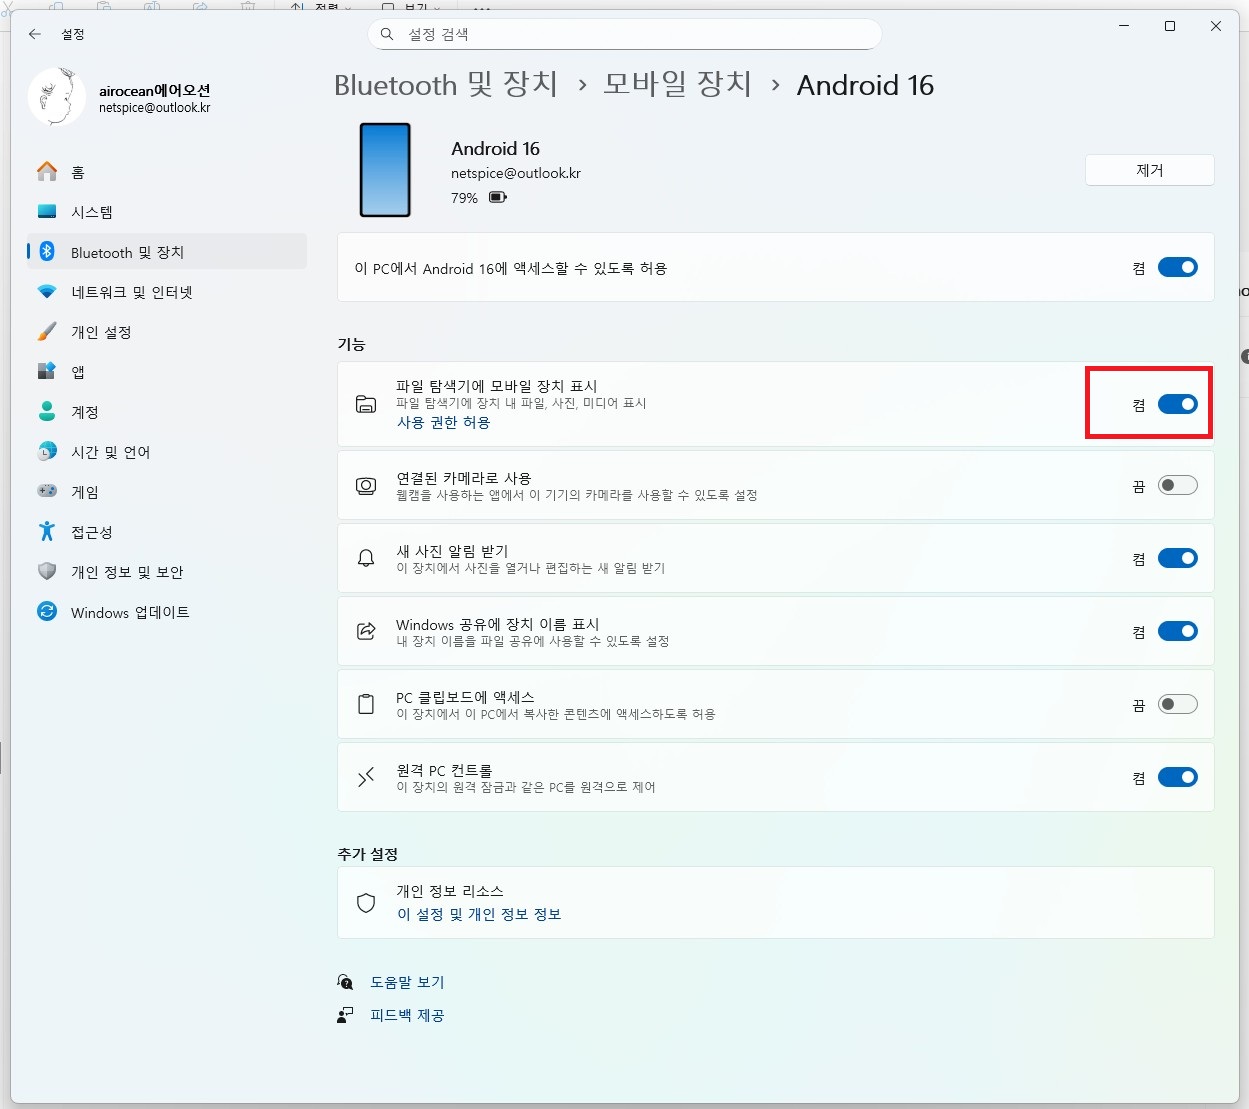
Task: Toggle 파일 탐색기에 모바일 장치 표시
Action: click(x=1178, y=404)
